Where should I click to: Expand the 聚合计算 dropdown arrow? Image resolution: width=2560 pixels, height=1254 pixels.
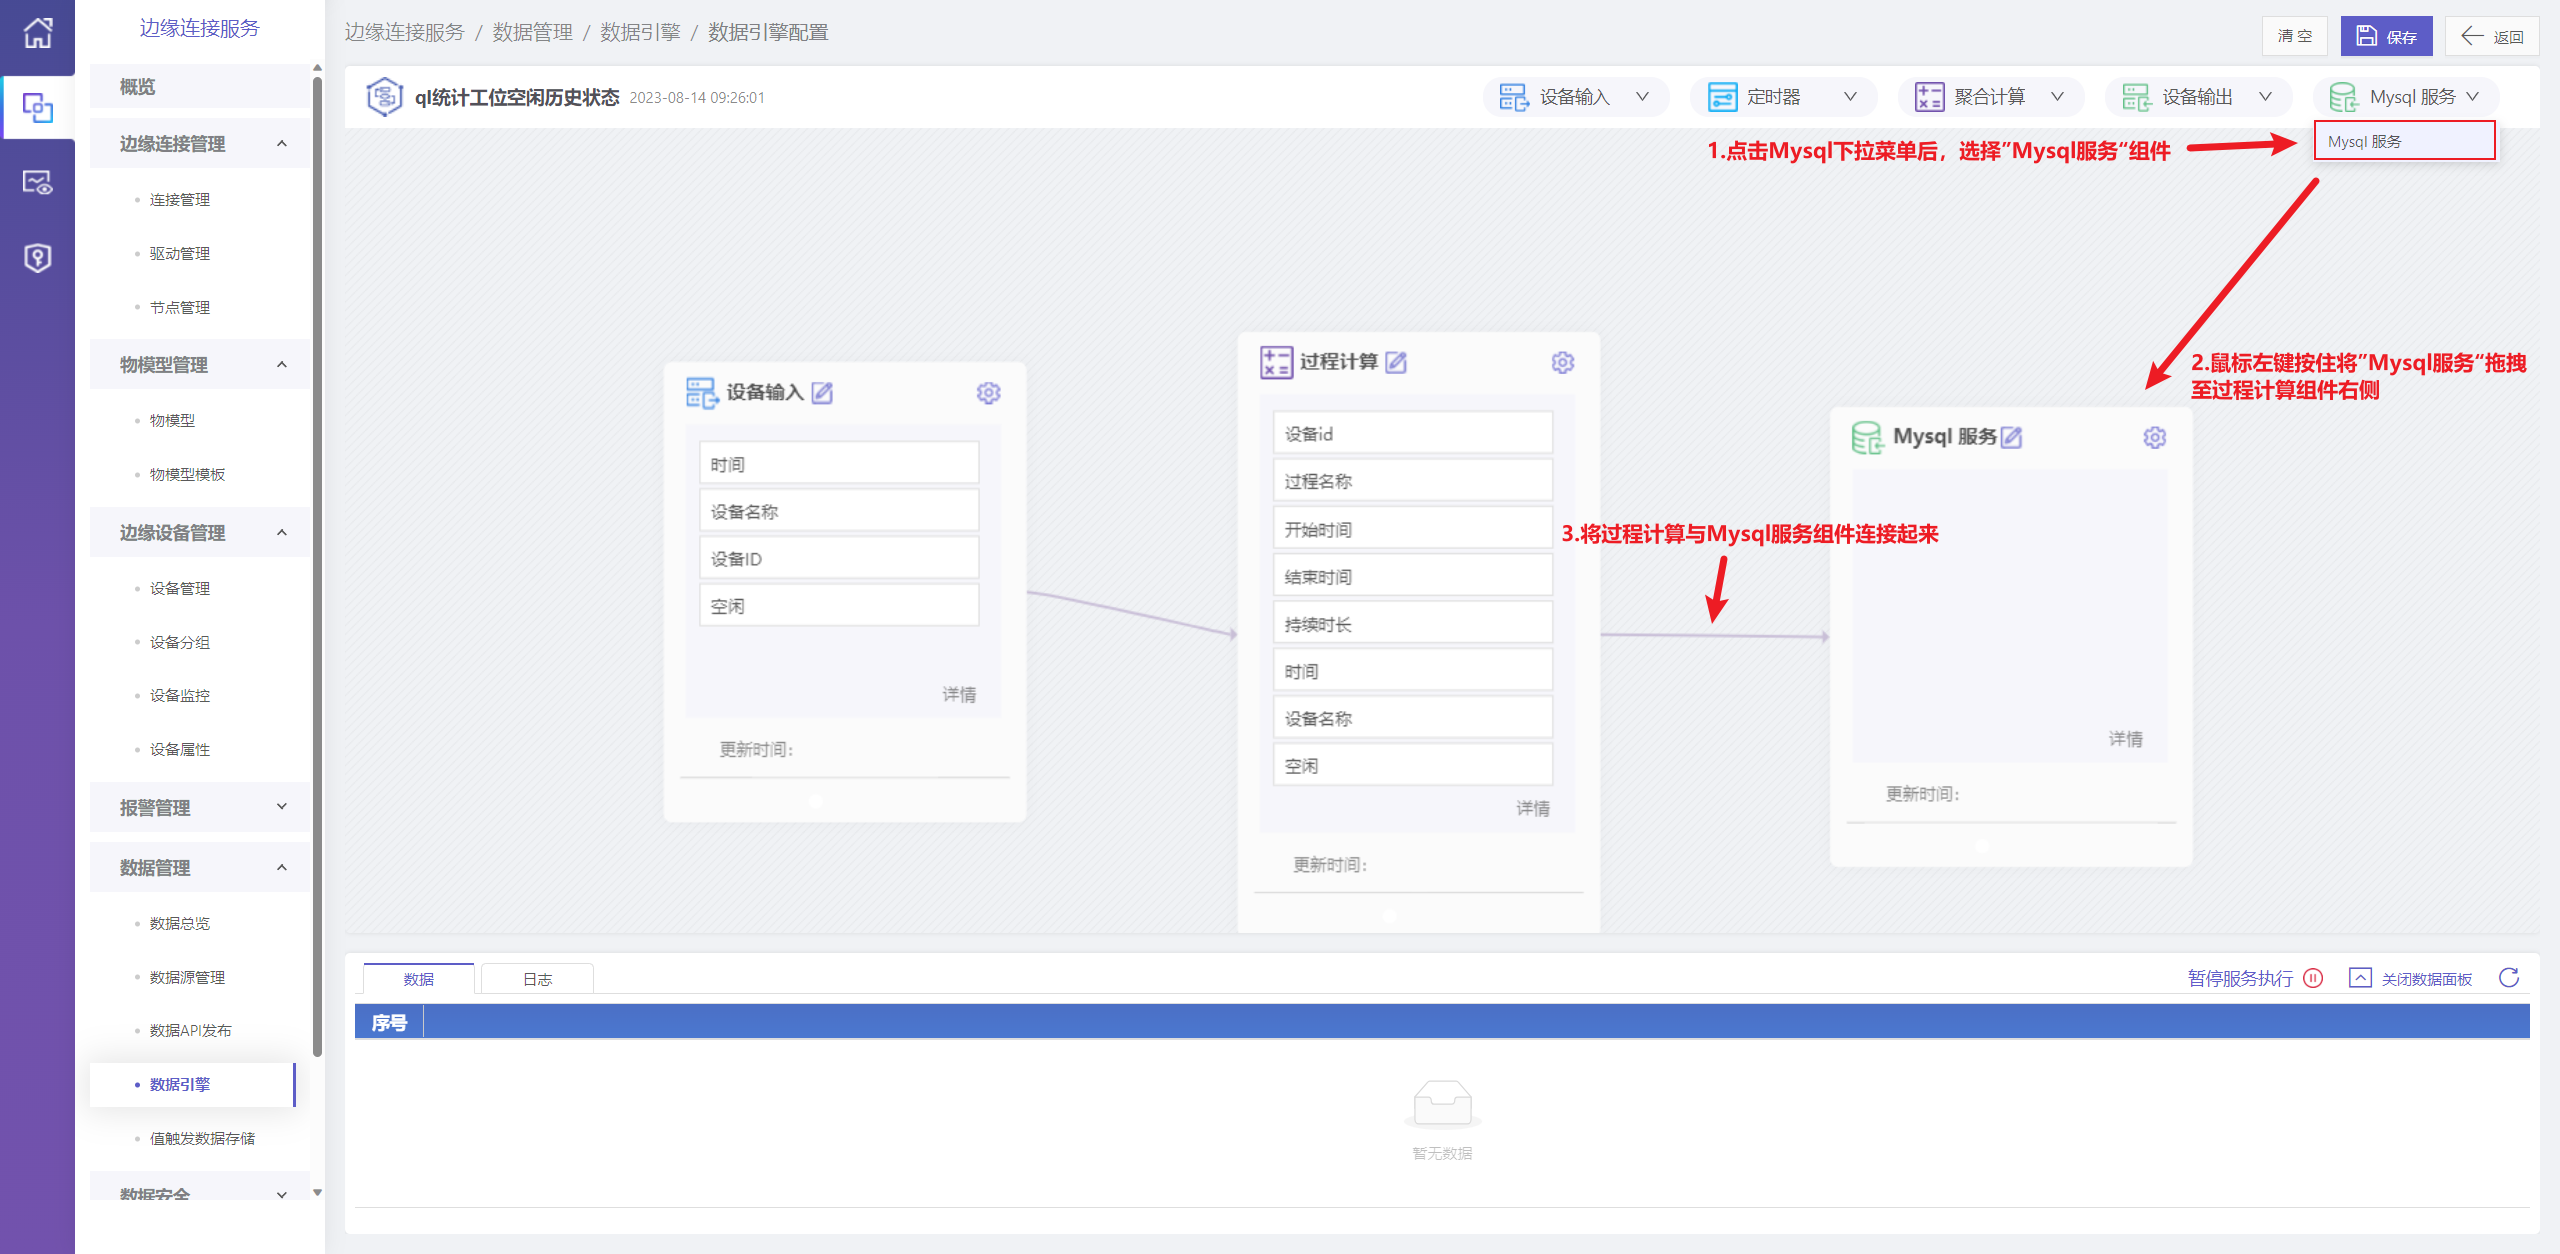click(x=2057, y=97)
